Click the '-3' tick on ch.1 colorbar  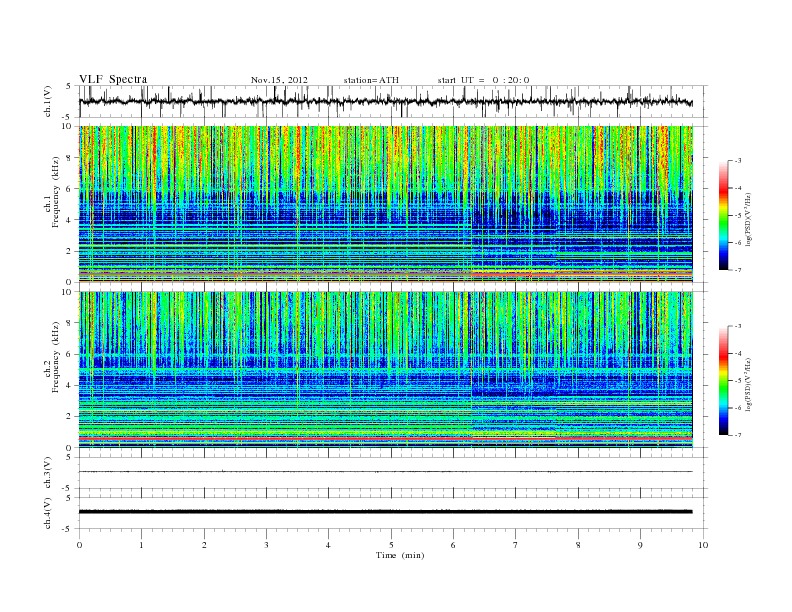pyautogui.click(x=738, y=161)
